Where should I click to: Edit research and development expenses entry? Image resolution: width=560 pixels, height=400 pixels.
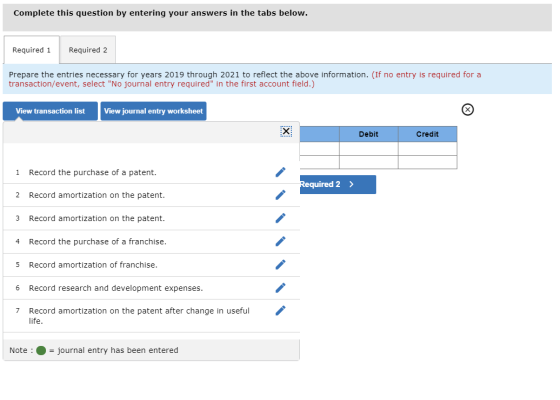[x=280, y=288]
